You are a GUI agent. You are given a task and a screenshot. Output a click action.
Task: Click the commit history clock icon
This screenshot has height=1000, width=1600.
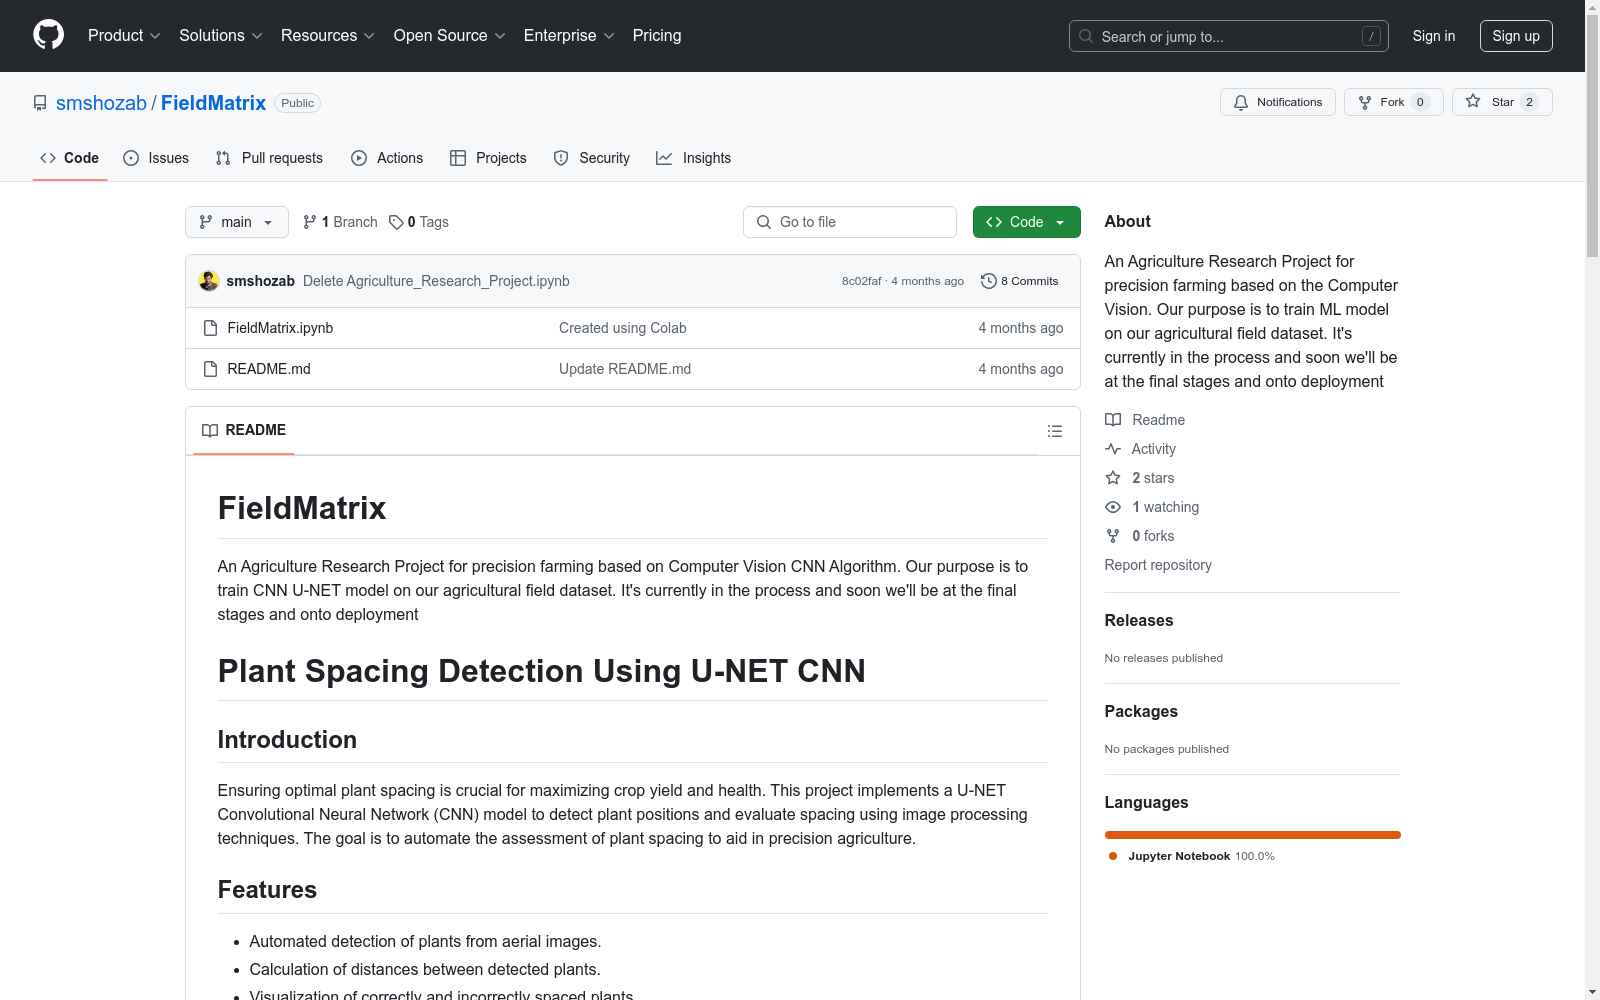coord(988,281)
